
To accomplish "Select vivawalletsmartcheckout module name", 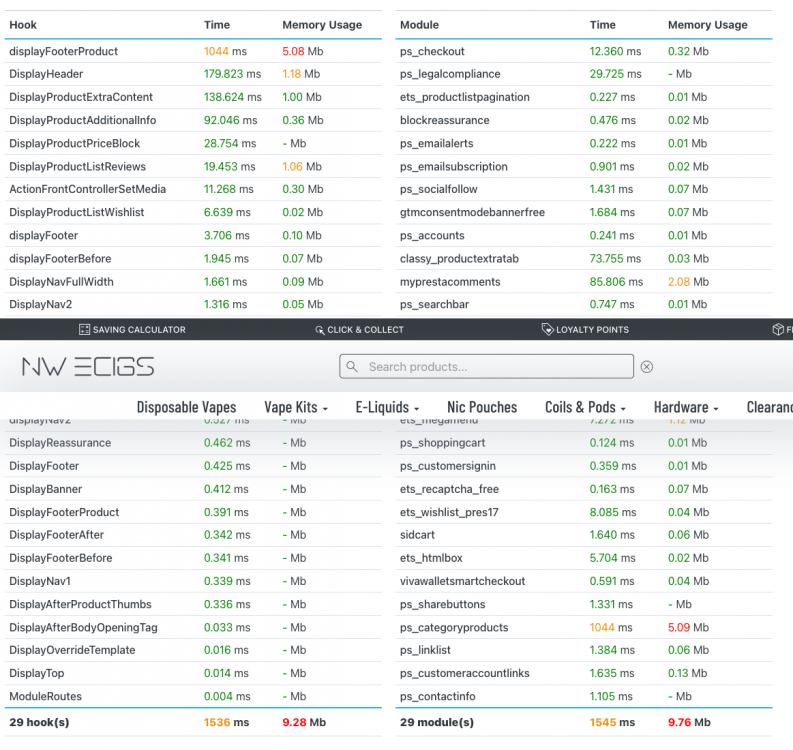I will point(462,582).
